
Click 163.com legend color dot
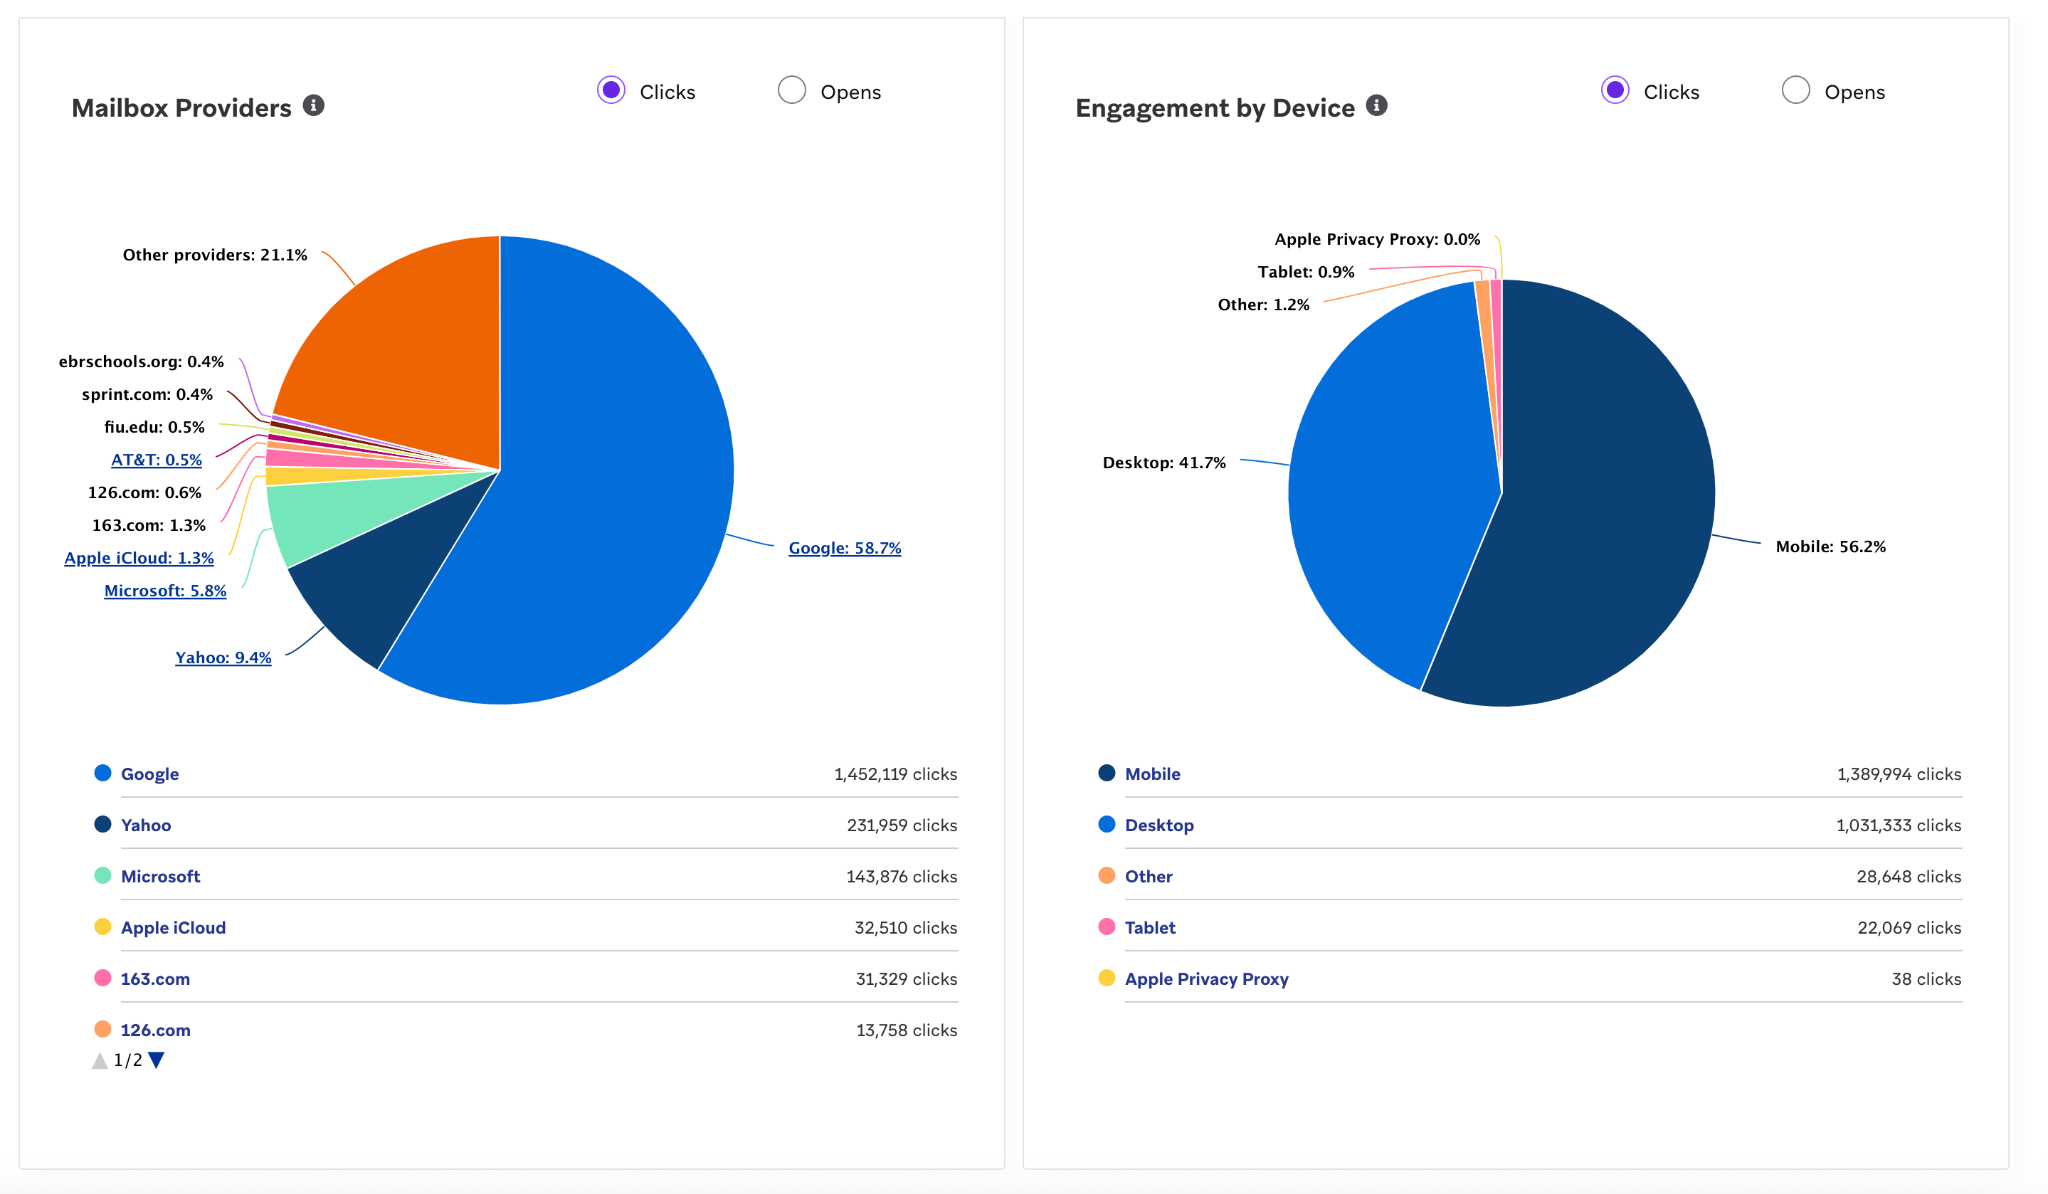click(x=103, y=978)
